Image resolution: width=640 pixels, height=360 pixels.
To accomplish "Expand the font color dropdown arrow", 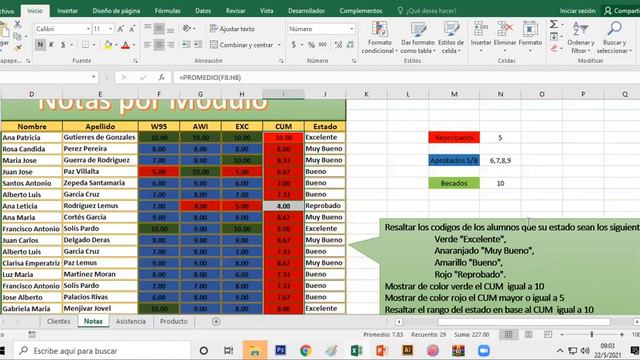I will [x=134, y=44].
